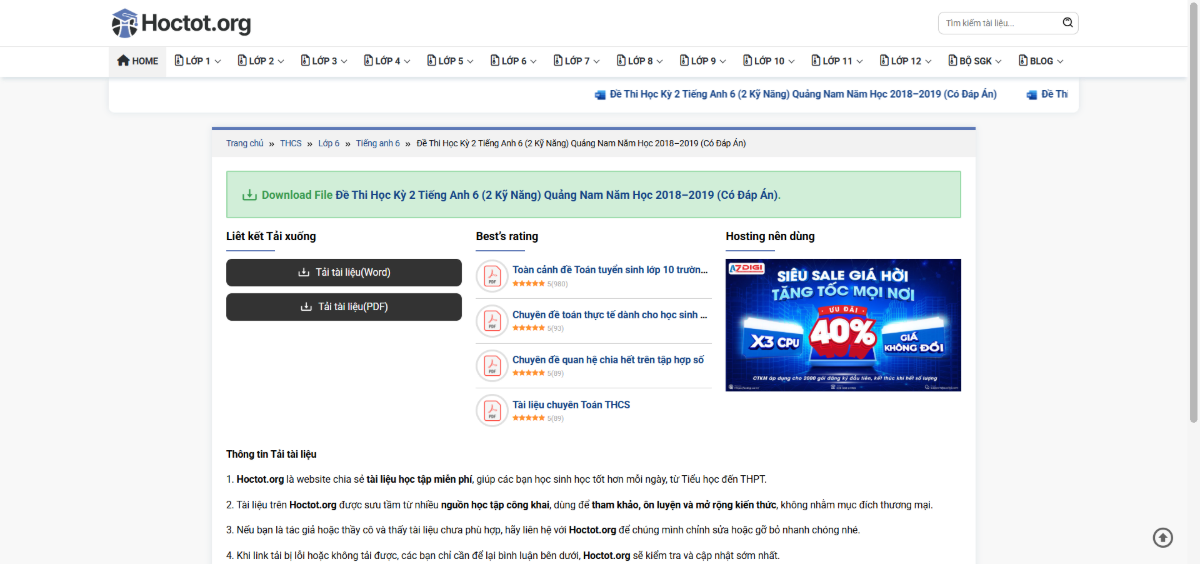The height and width of the screenshot is (564, 1200).
Task: Click PDF icon of Toàn cảnh đề Toán
Action: point(492,276)
